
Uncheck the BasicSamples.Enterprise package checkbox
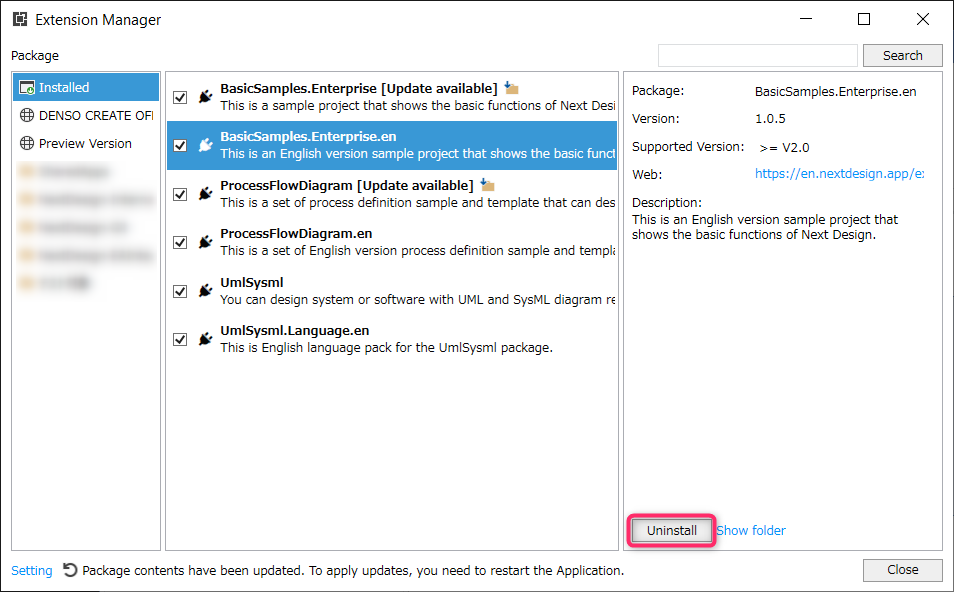(x=180, y=97)
